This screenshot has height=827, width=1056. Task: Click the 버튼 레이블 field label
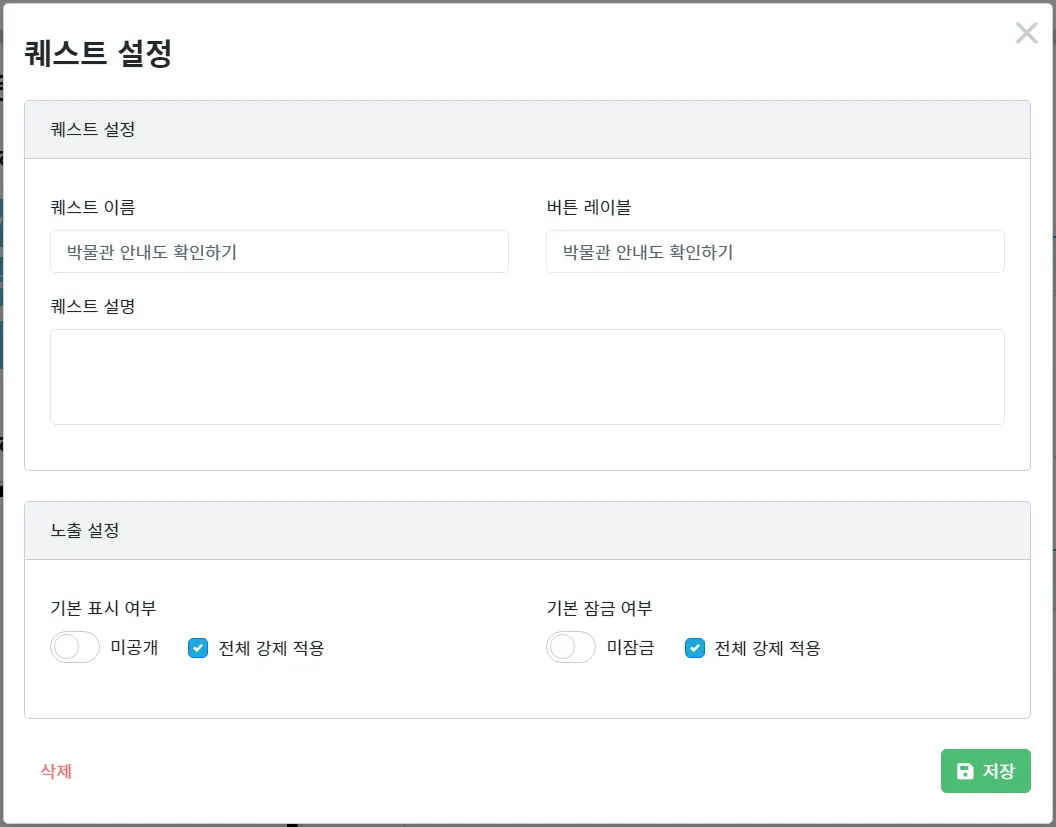(x=589, y=208)
